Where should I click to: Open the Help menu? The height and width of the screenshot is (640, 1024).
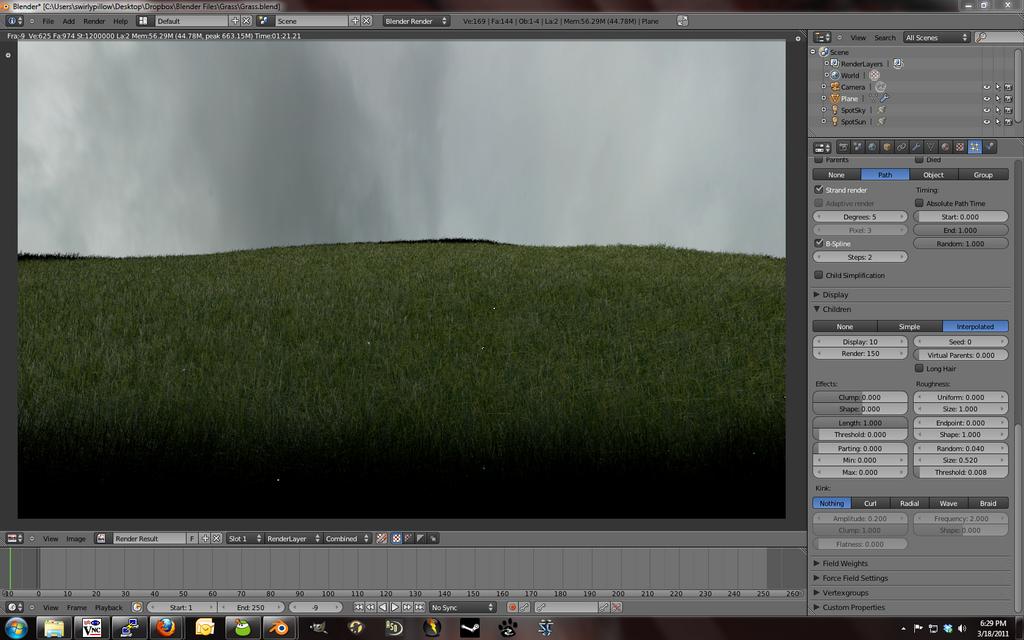(121, 21)
